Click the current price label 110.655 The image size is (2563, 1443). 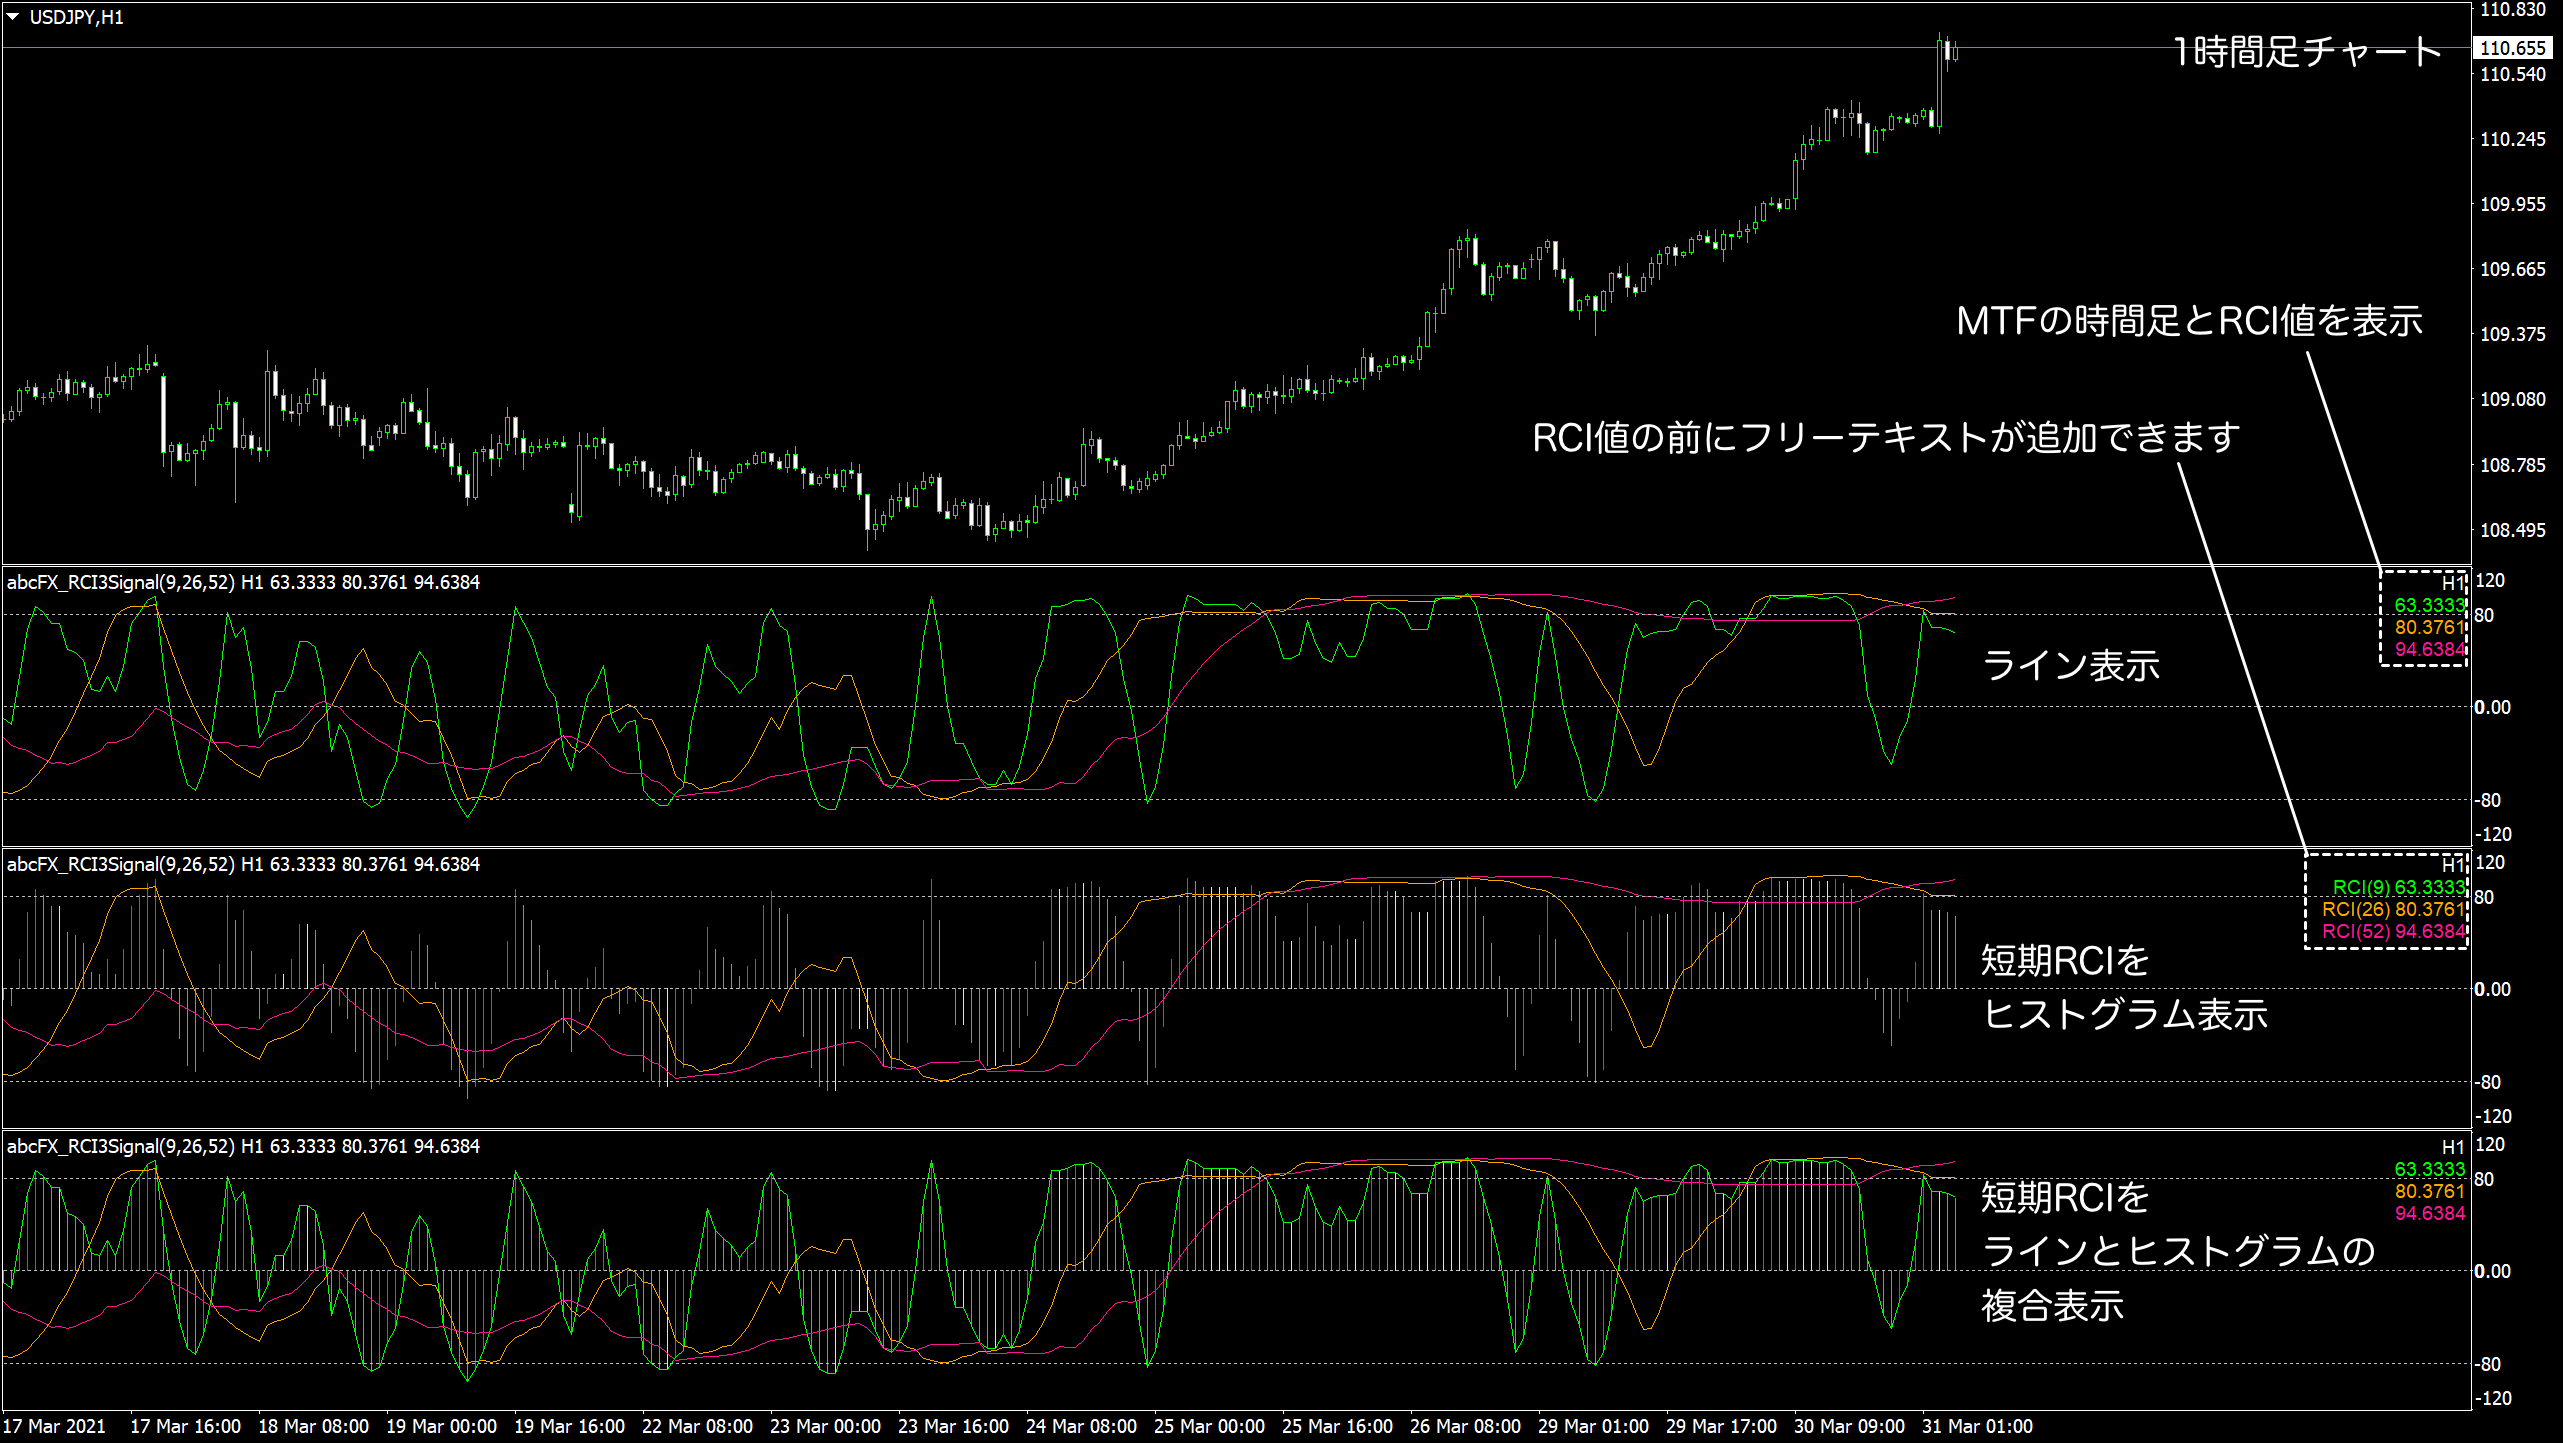2512,48
